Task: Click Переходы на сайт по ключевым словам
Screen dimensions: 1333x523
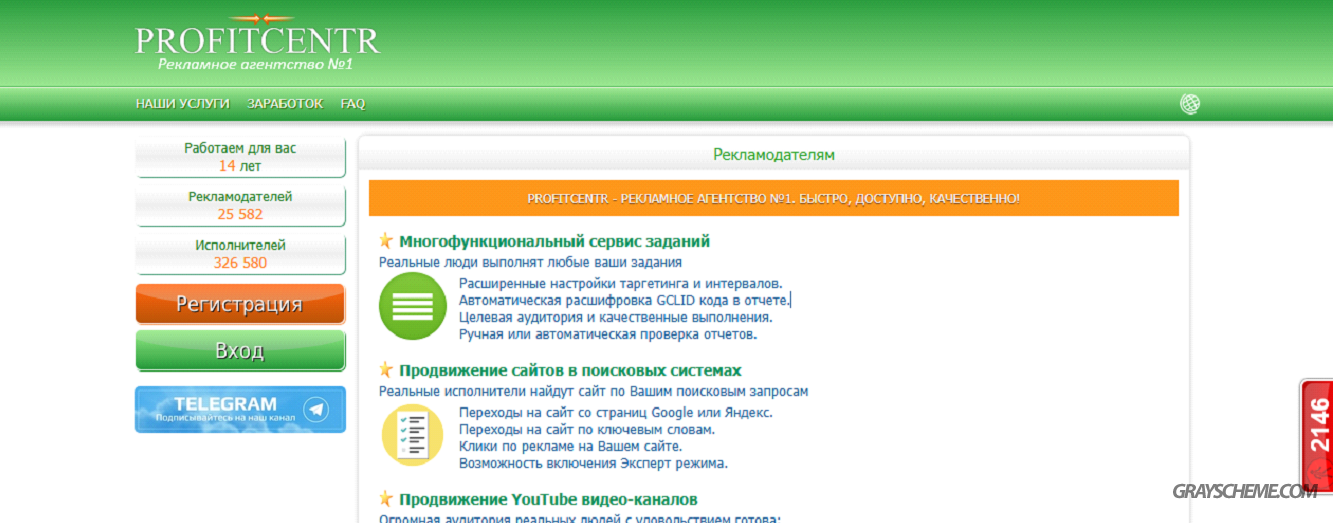Action: pos(587,429)
